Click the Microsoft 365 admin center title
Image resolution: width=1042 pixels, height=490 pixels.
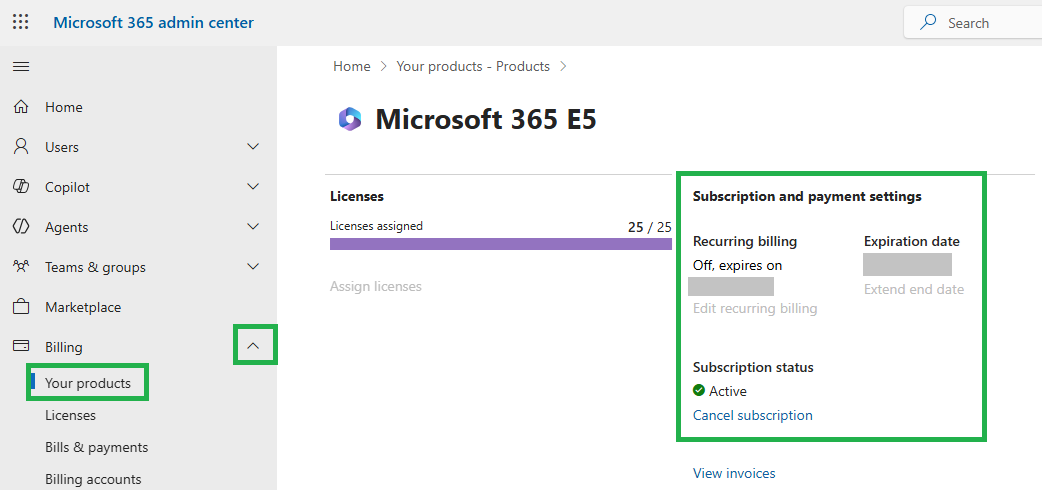click(154, 23)
